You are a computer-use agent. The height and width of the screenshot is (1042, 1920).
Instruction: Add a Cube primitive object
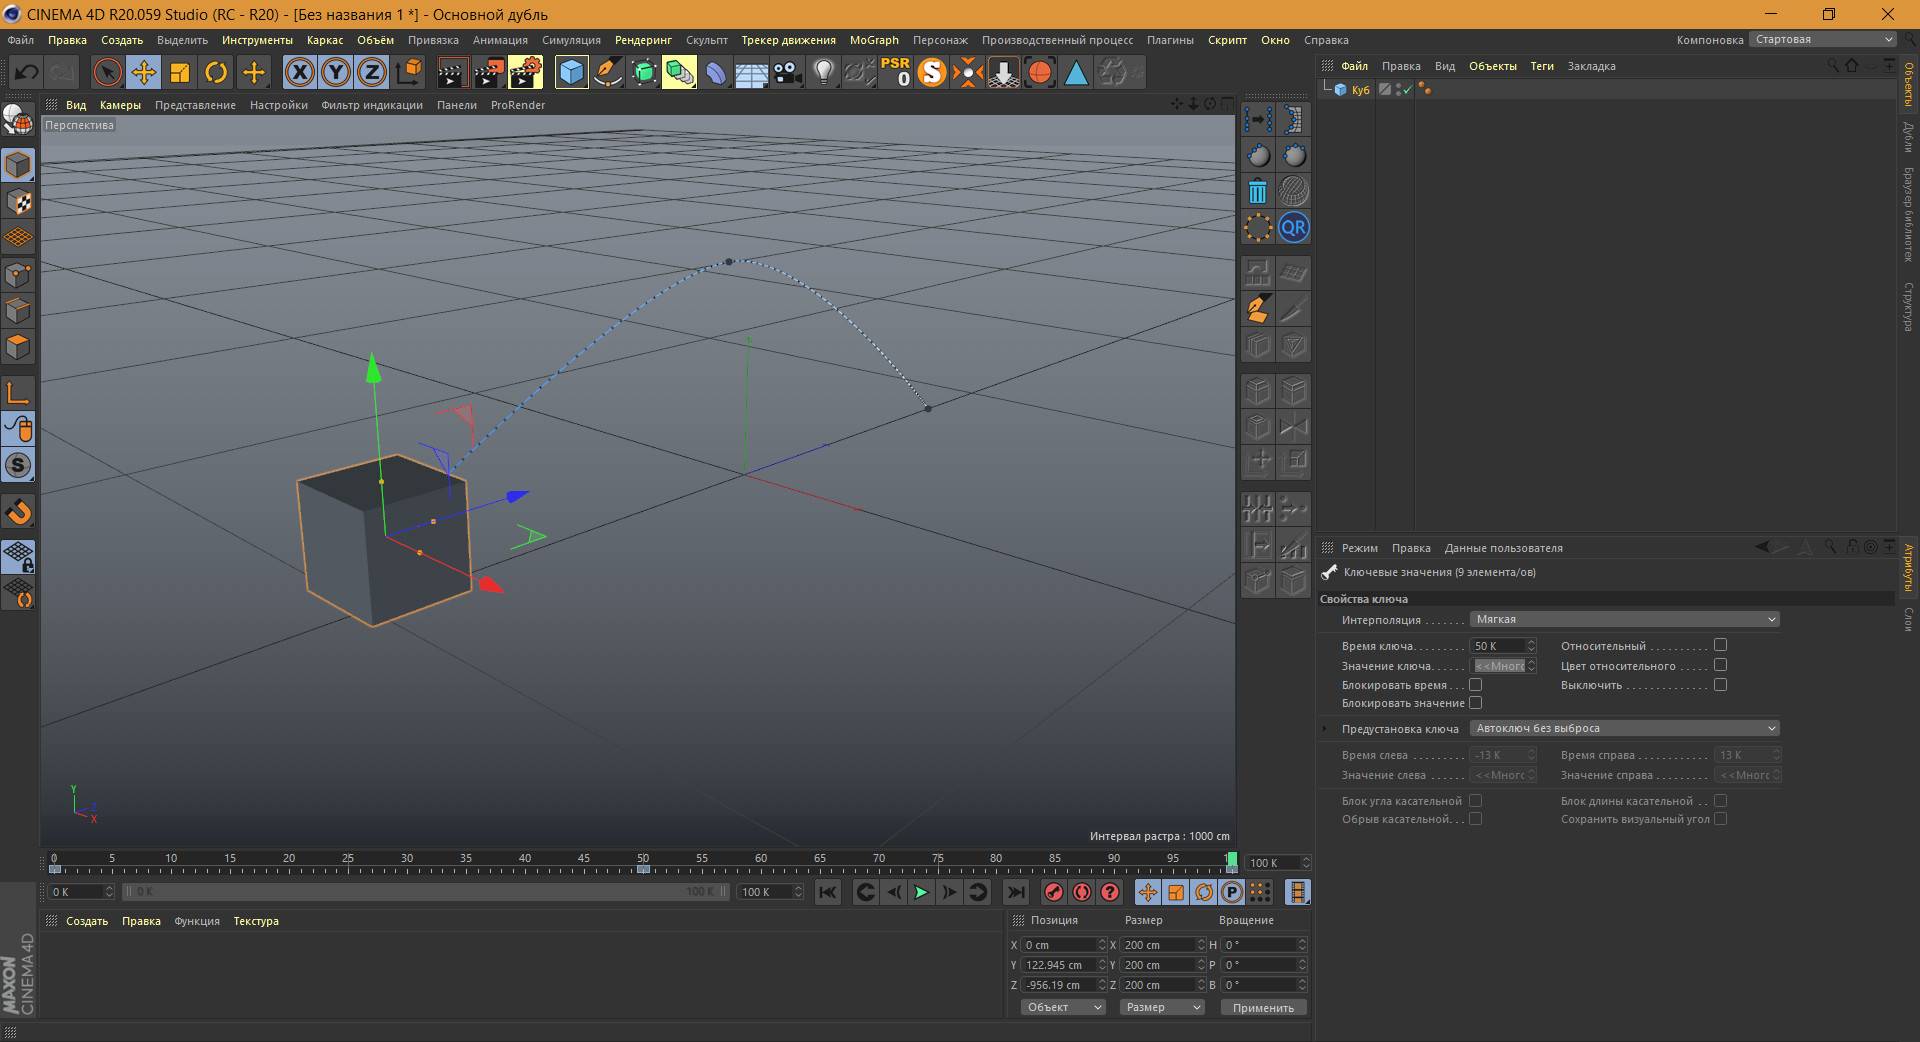[571, 72]
